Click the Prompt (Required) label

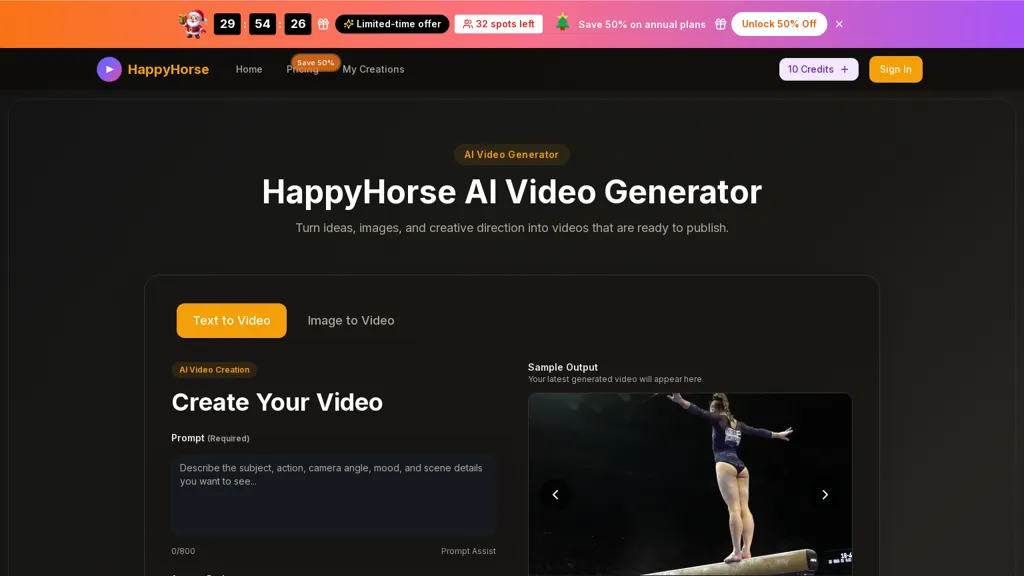(210, 438)
